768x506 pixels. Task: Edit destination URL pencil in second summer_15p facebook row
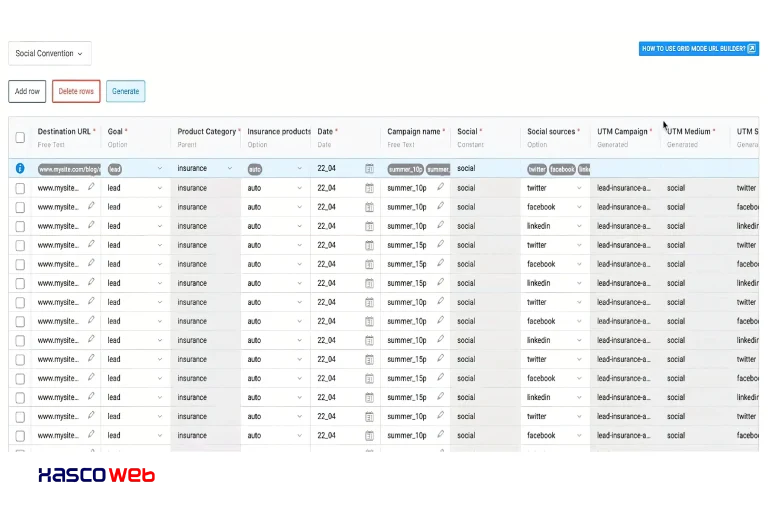[91, 377]
